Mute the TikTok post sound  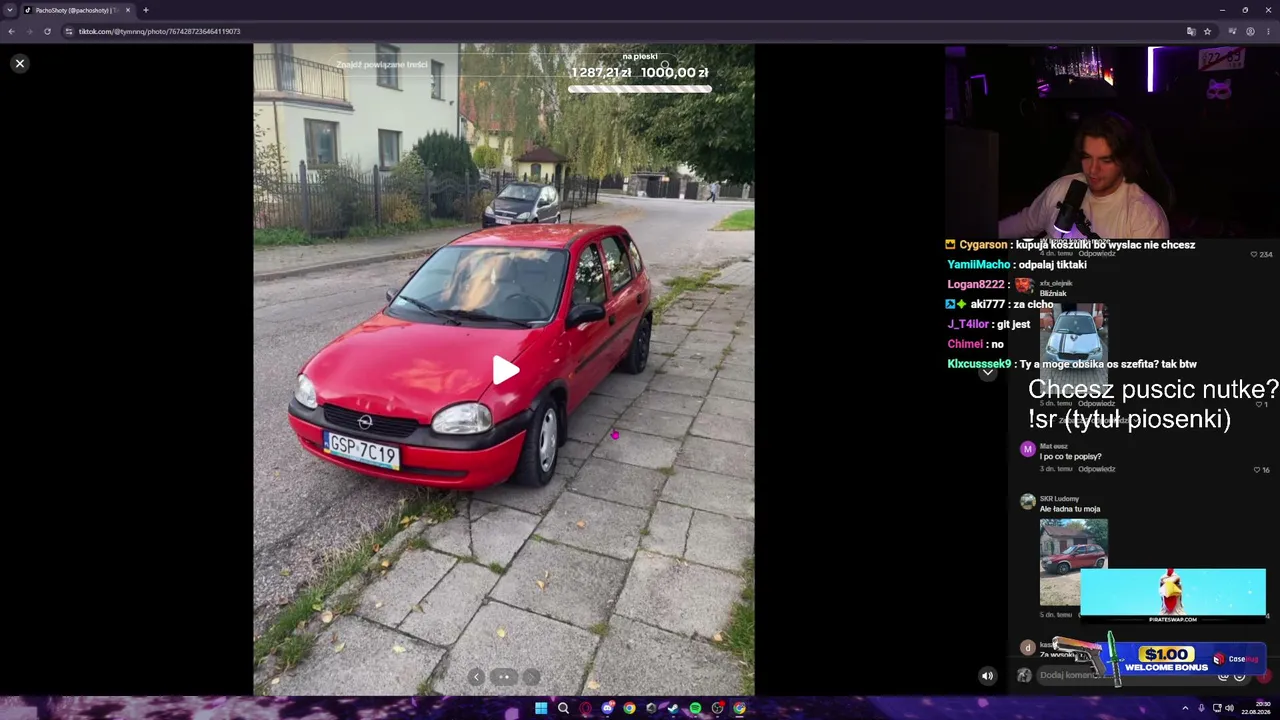point(987,676)
